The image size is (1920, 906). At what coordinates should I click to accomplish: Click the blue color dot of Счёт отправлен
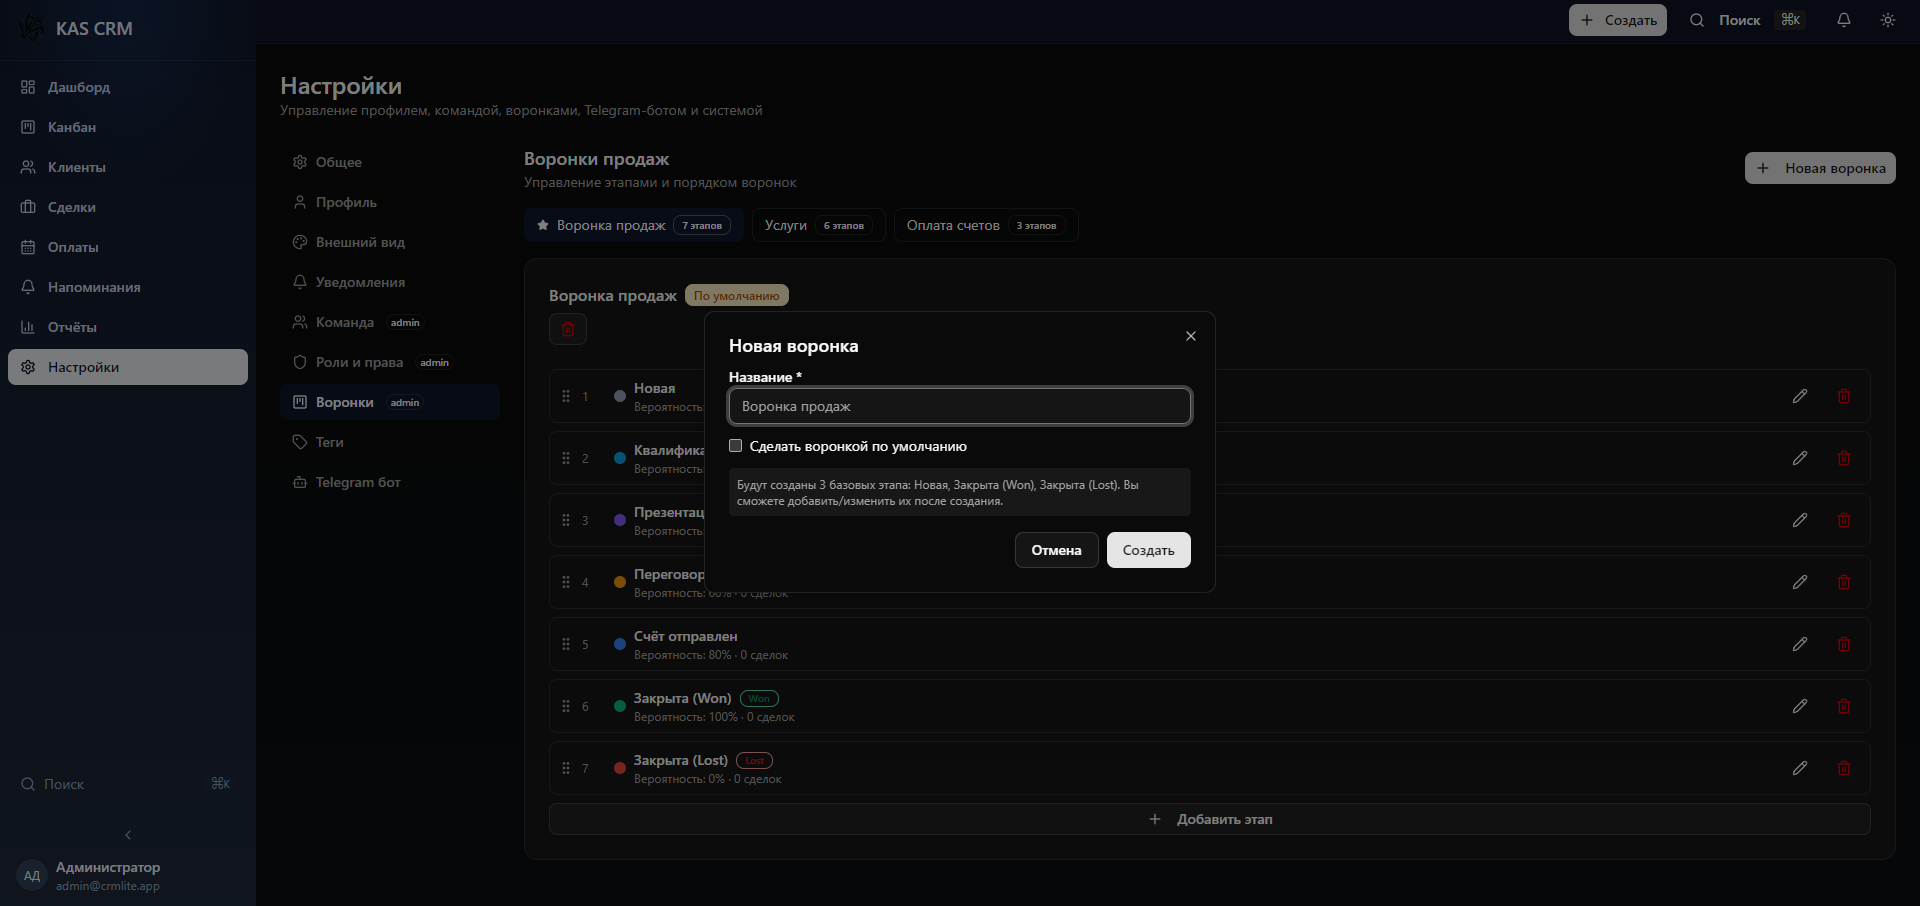(620, 644)
